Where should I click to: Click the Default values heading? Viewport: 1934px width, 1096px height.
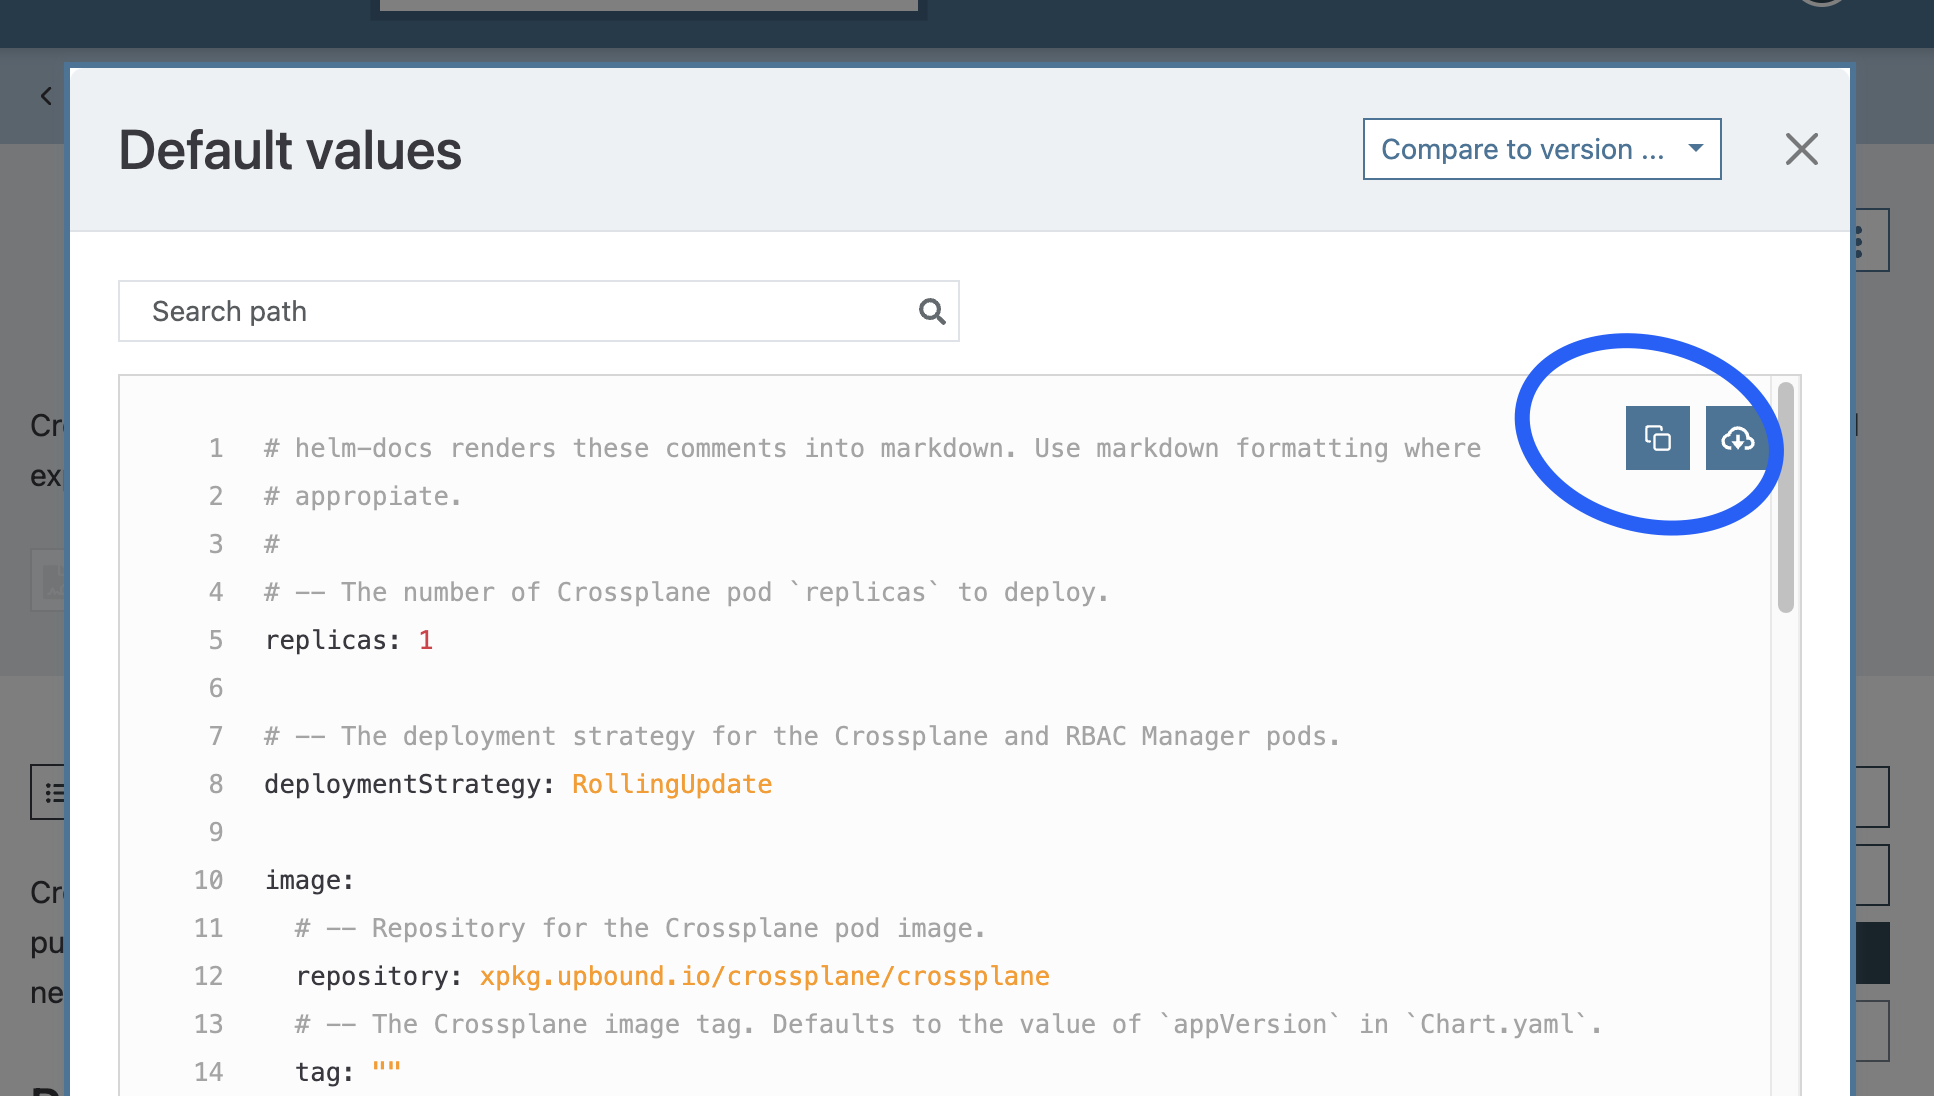pos(290,151)
